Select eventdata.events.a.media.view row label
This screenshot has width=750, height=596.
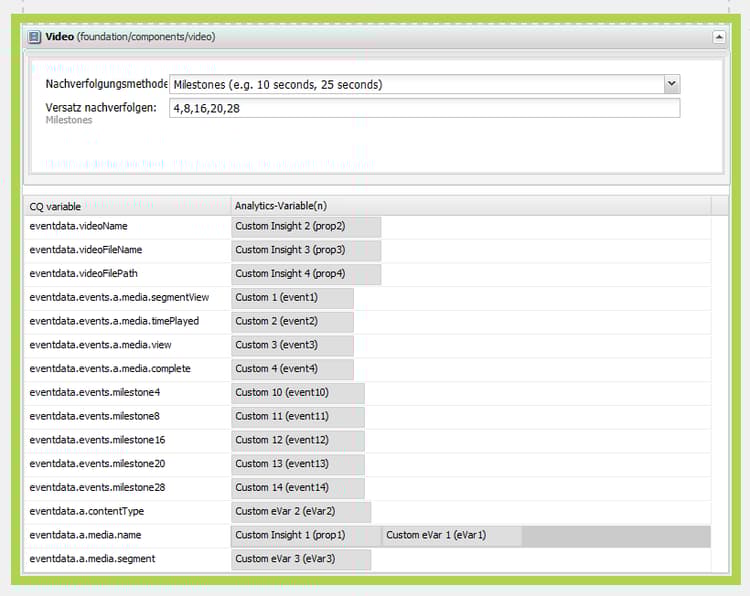(x=100, y=345)
